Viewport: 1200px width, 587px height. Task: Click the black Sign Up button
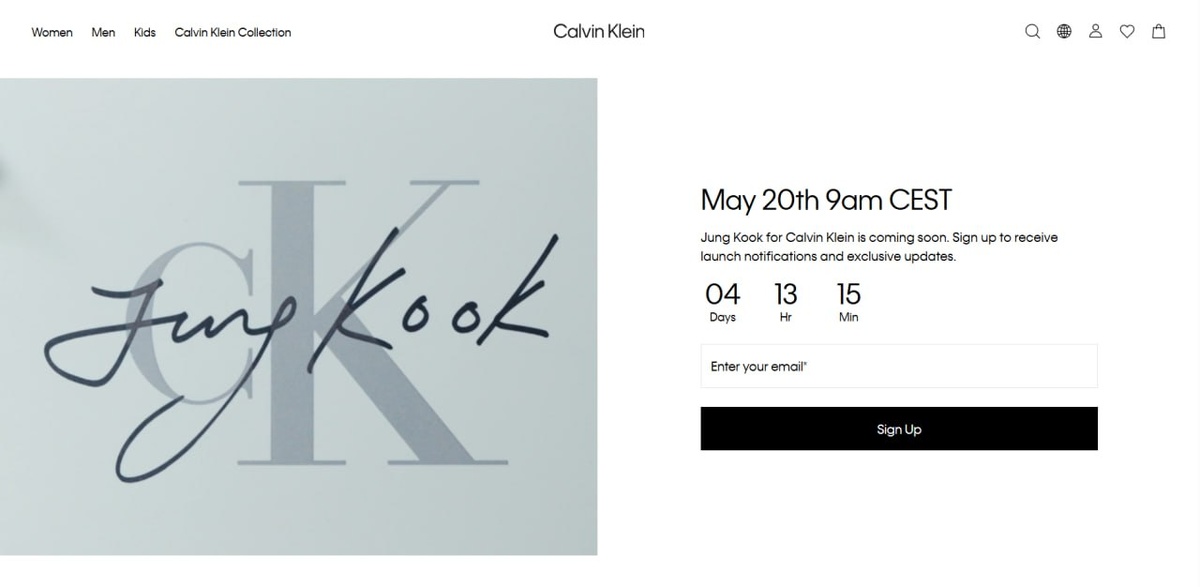pyautogui.click(x=899, y=429)
